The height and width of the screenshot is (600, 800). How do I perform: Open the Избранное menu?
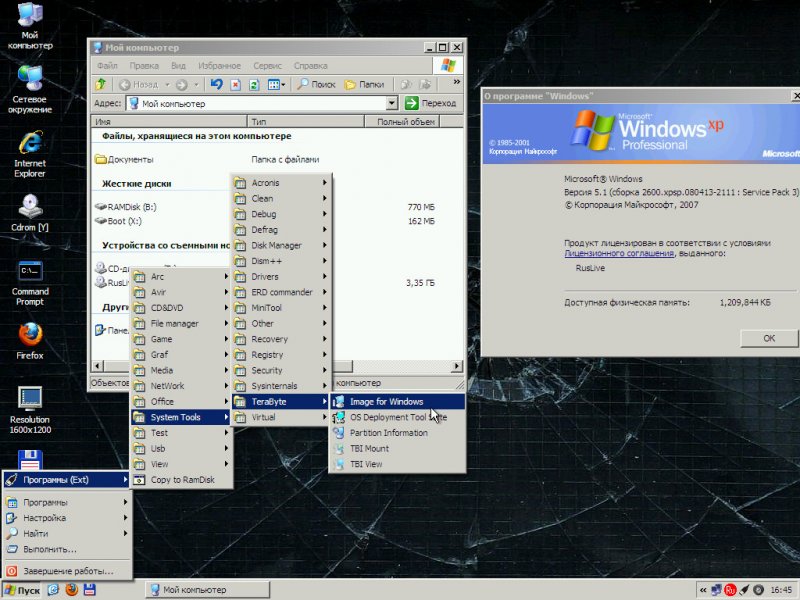219,66
